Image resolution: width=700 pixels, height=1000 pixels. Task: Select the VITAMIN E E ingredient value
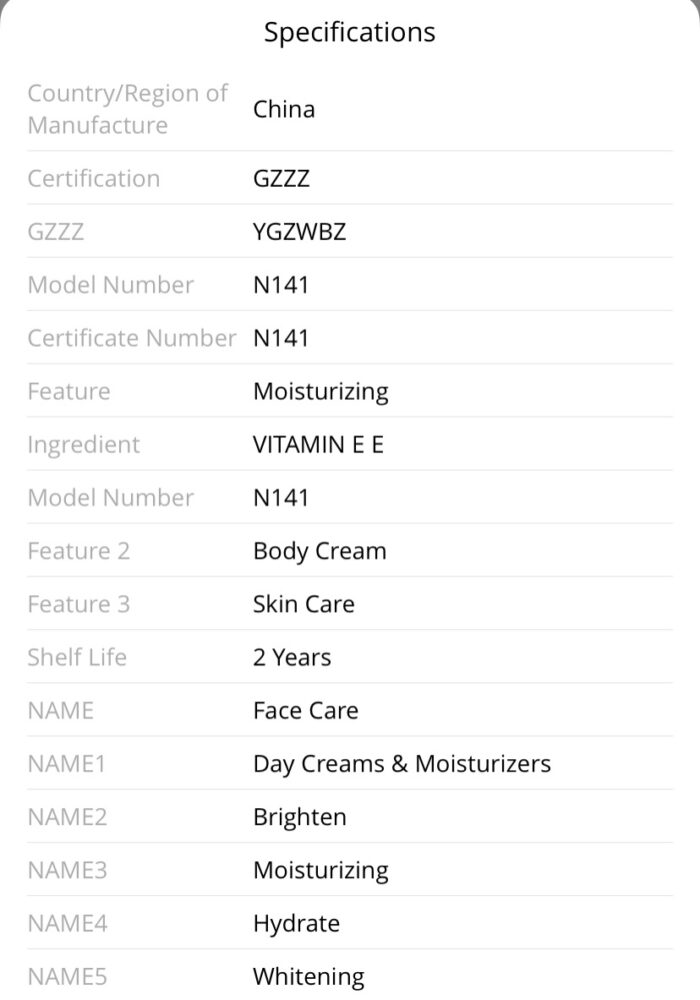click(x=318, y=445)
